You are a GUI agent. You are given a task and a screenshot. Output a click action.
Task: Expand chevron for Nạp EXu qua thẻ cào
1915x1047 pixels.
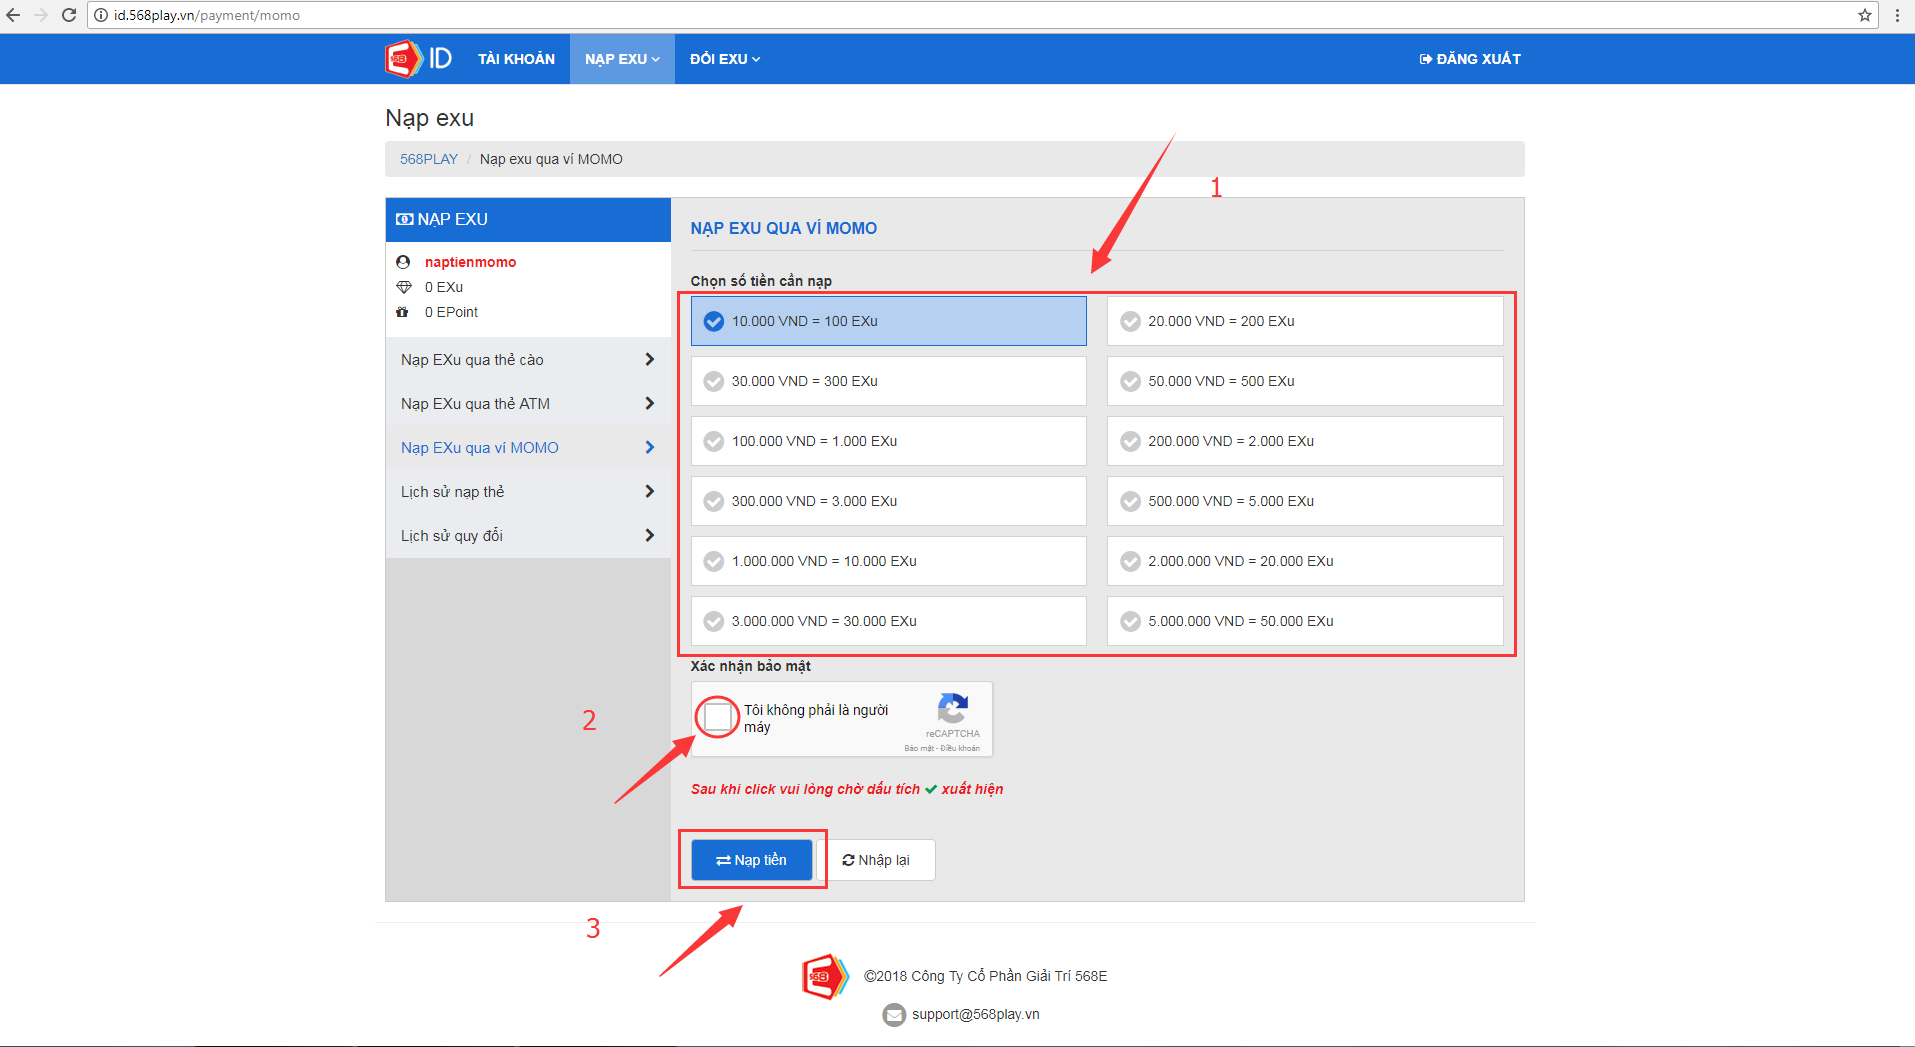tap(649, 359)
